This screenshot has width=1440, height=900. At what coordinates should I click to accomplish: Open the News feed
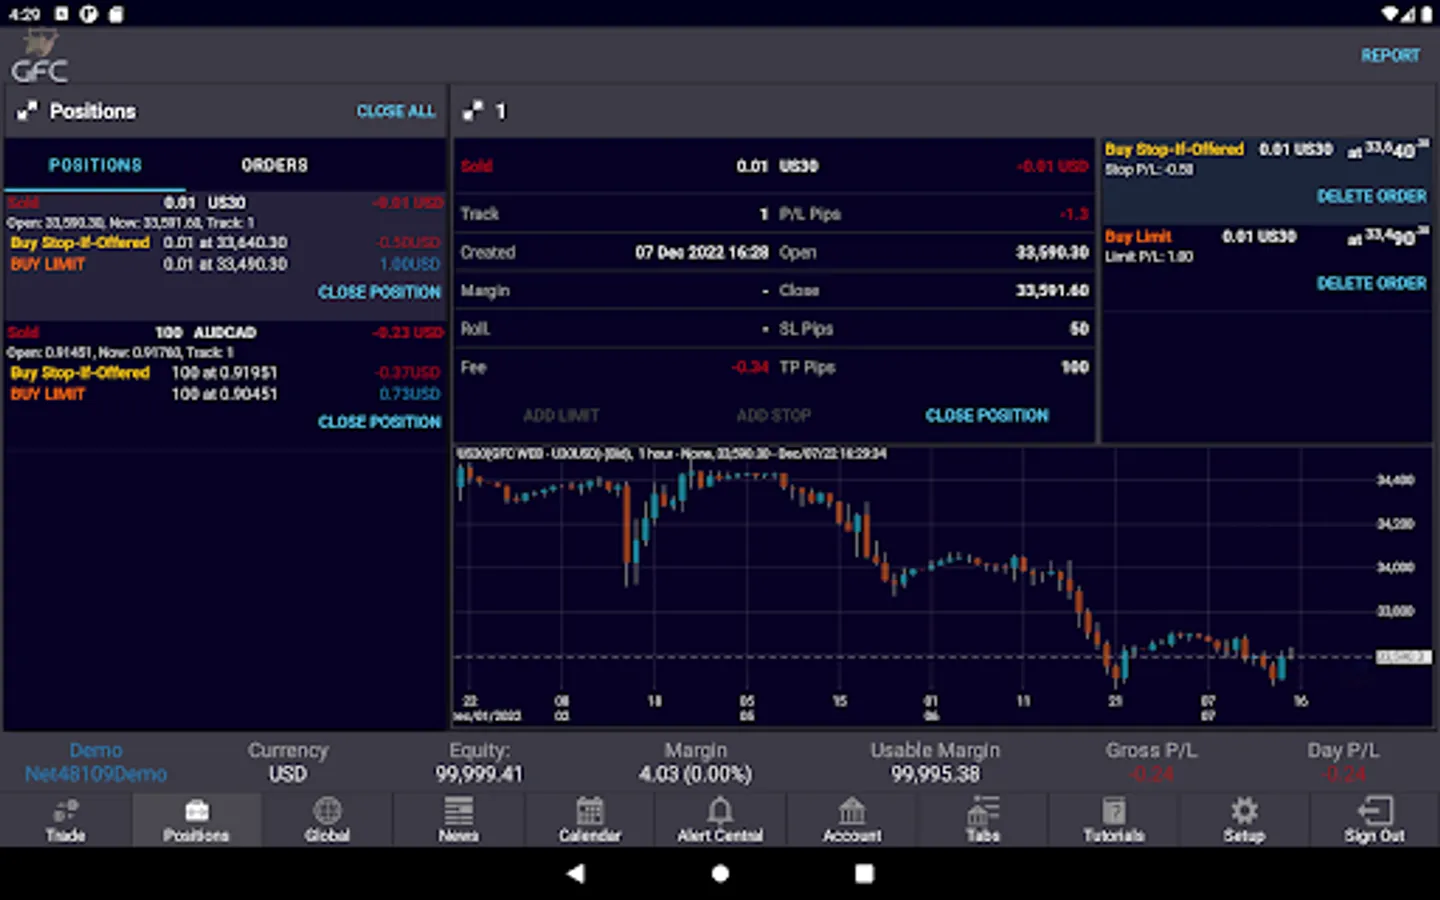point(458,820)
